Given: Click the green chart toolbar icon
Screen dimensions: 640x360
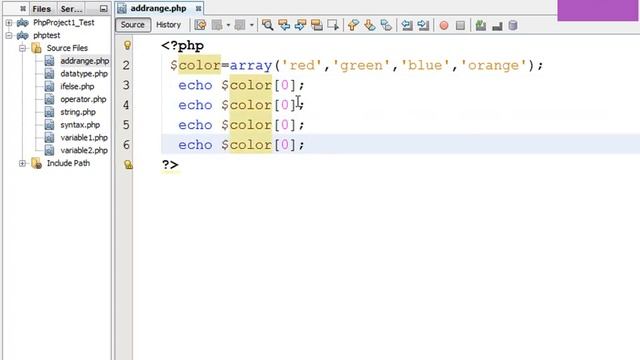Looking at the screenshot, I should point(481,25).
